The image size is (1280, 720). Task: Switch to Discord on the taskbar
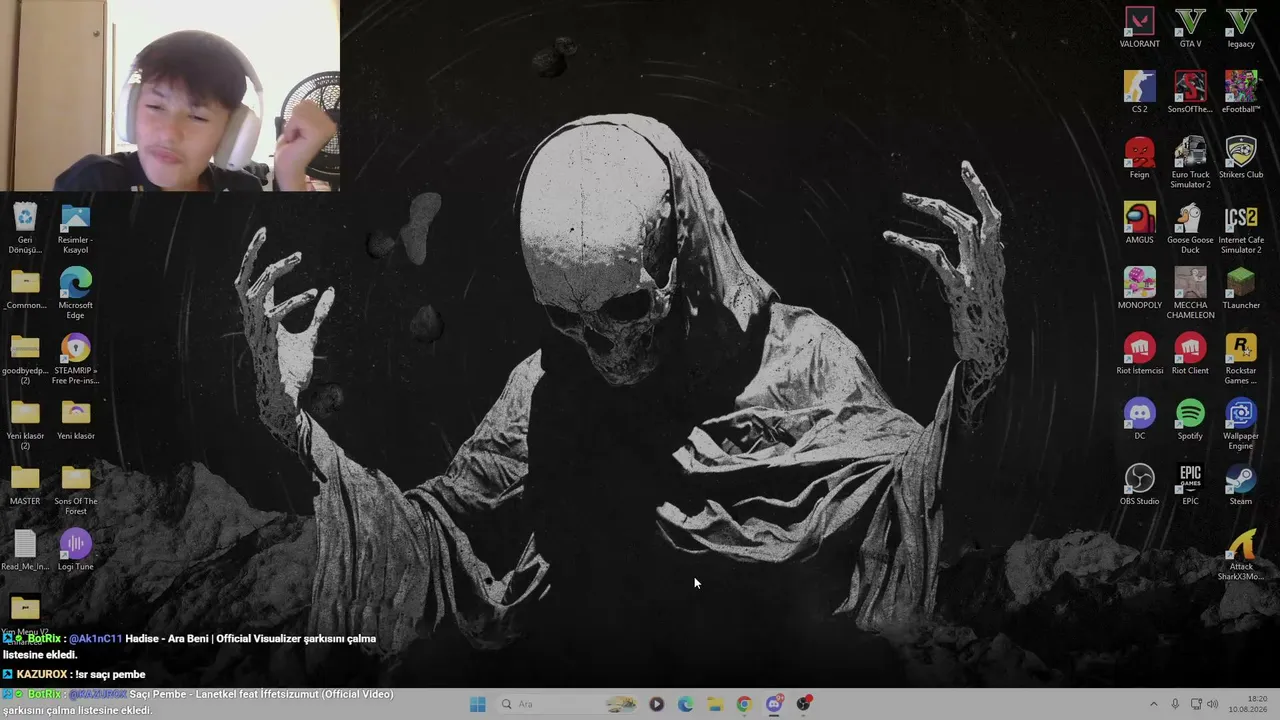[774, 704]
